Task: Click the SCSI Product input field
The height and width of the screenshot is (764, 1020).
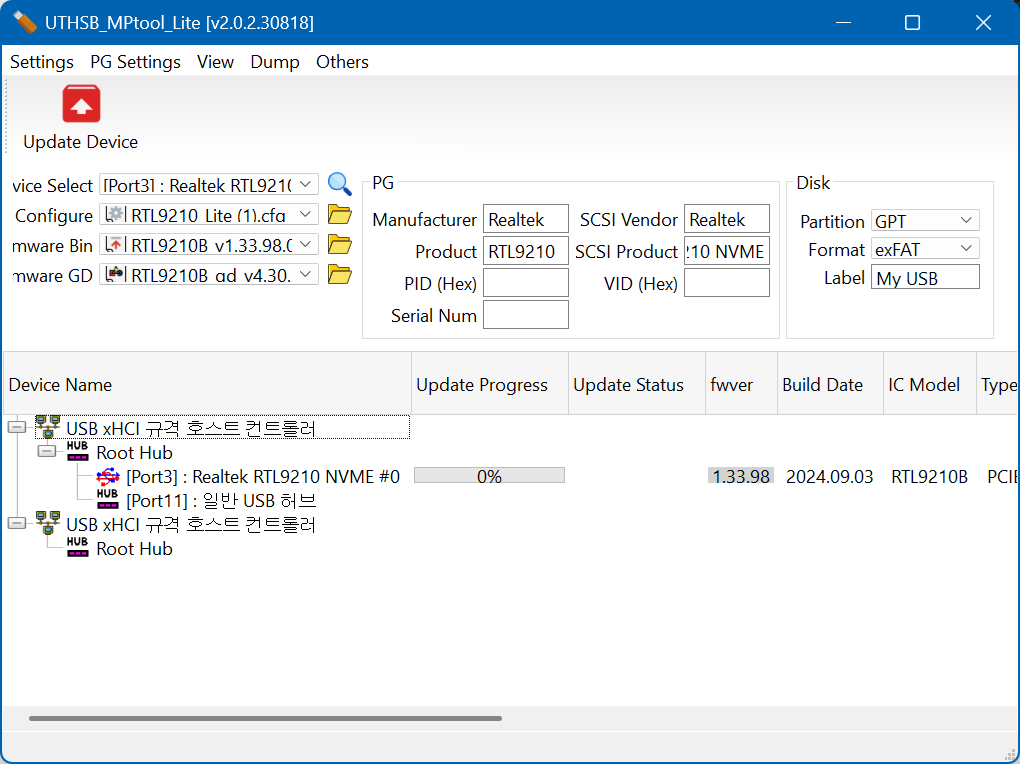Action: click(727, 251)
